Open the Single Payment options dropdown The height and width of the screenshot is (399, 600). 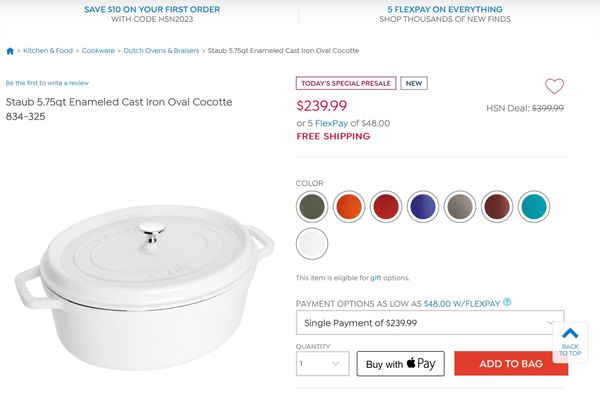(x=430, y=323)
